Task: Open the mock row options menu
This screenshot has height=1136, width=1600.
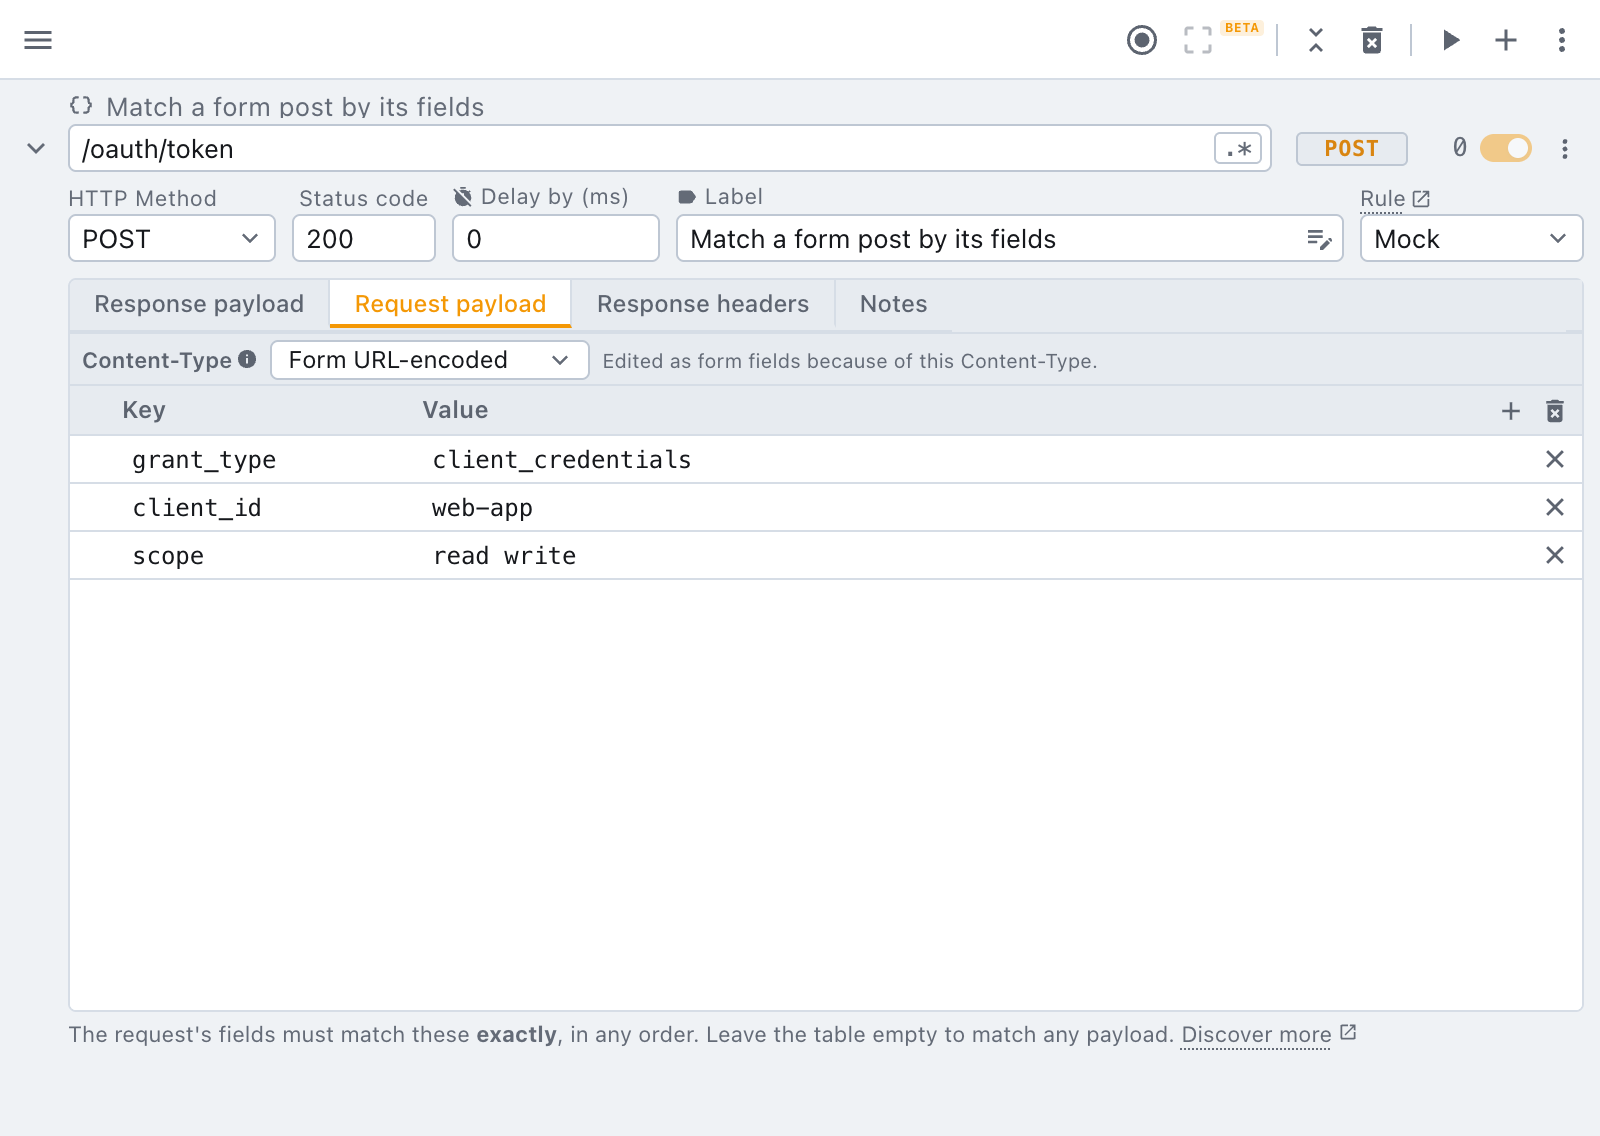Action: click(x=1565, y=149)
